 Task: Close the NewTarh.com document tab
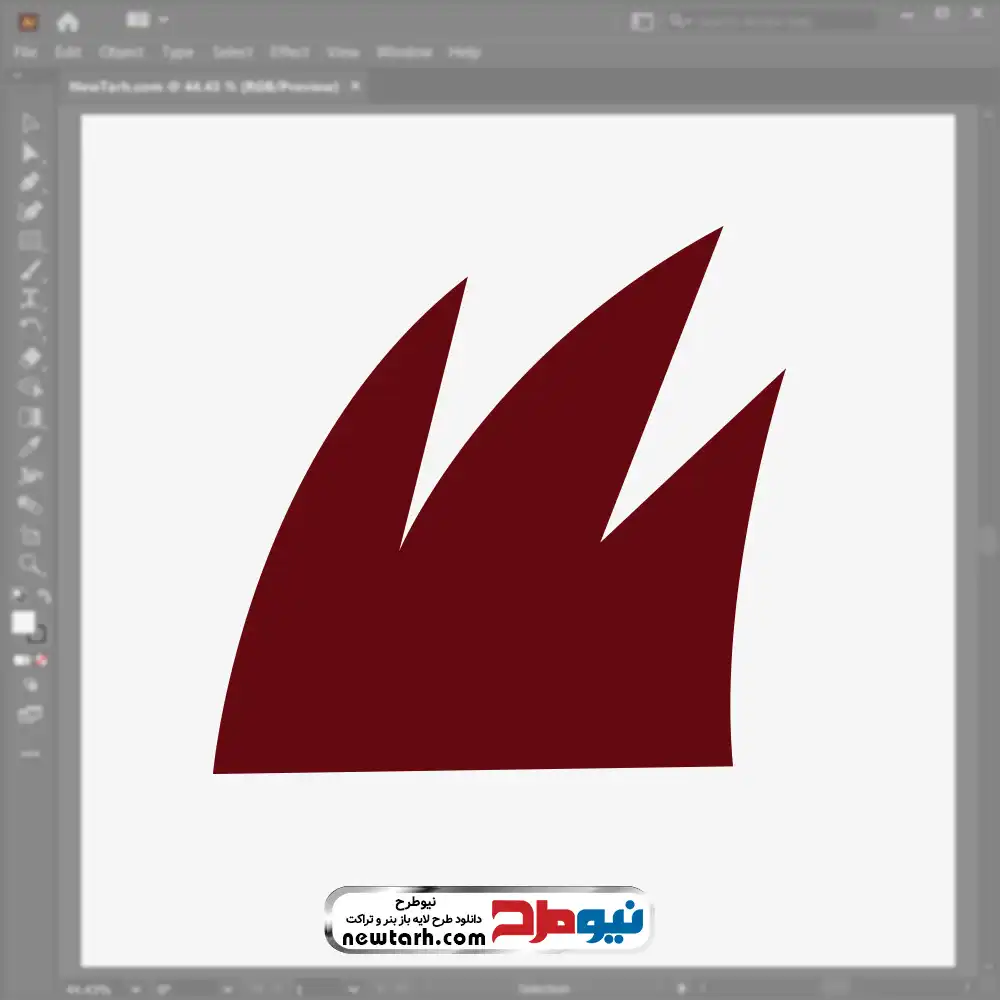pyautogui.click(x=354, y=87)
